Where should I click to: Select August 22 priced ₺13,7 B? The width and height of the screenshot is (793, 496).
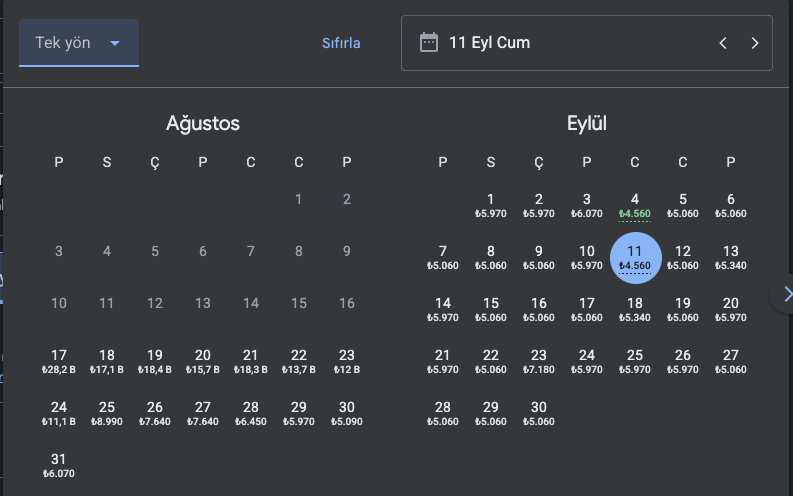click(x=299, y=362)
